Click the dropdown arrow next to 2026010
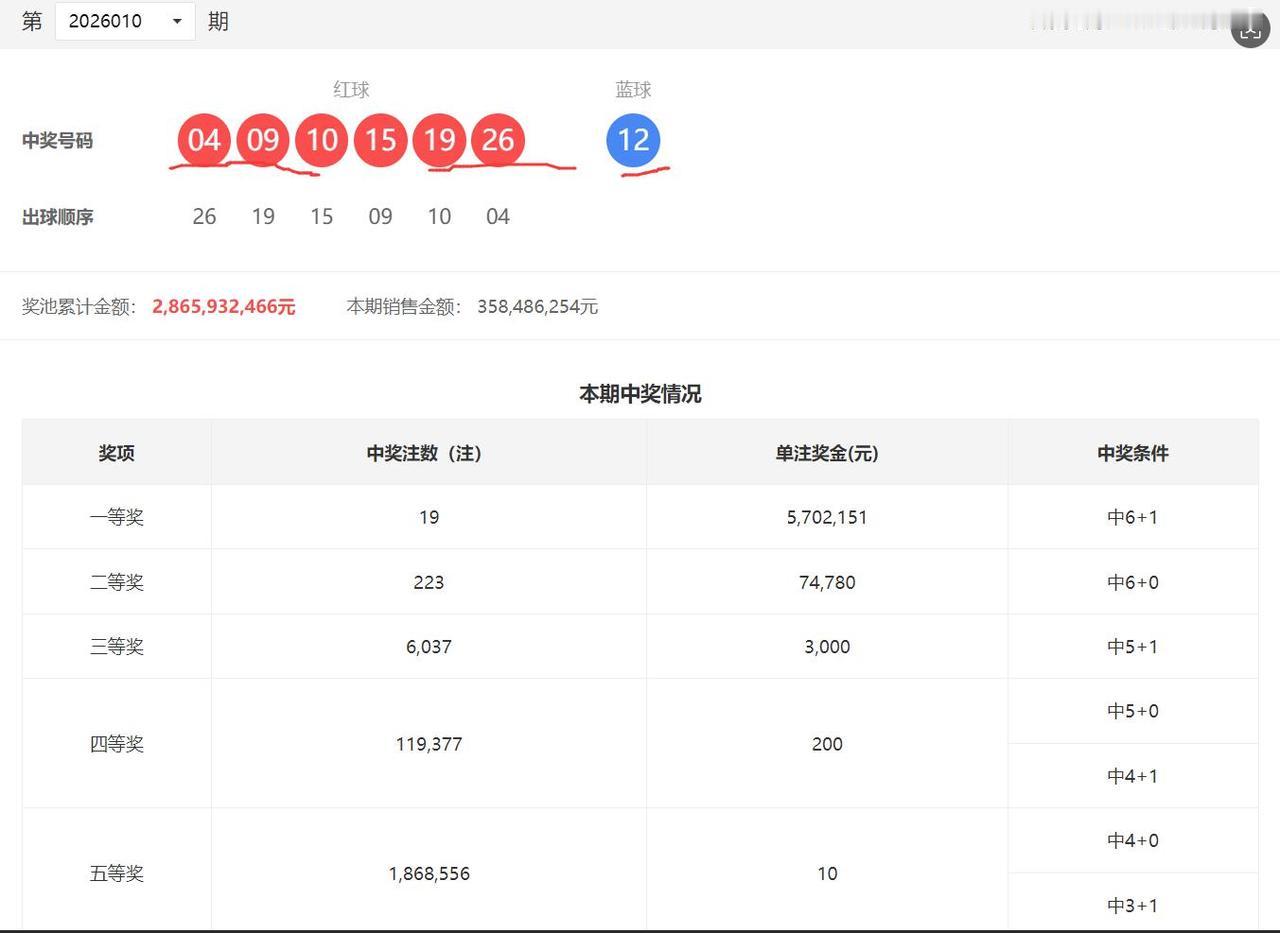1280x933 pixels. (x=177, y=20)
